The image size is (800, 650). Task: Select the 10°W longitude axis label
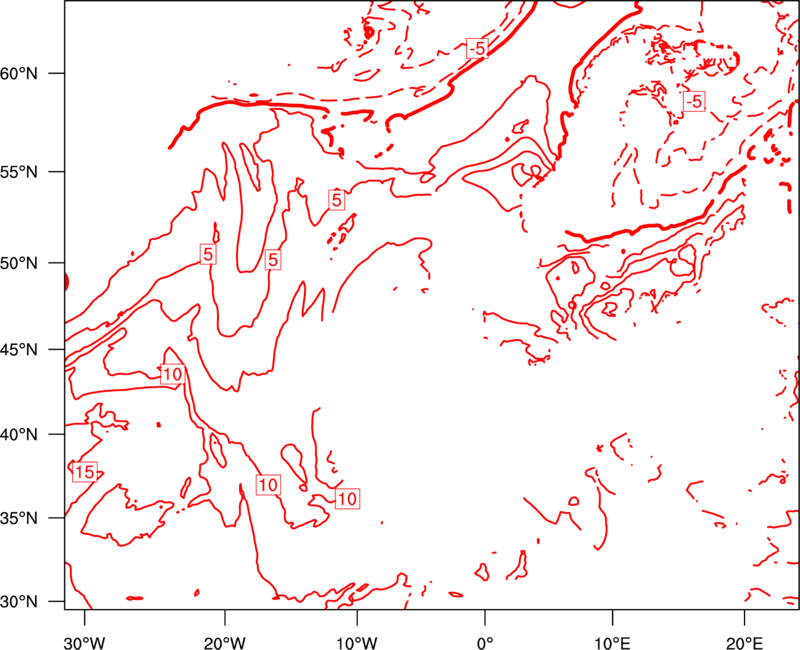click(x=357, y=642)
